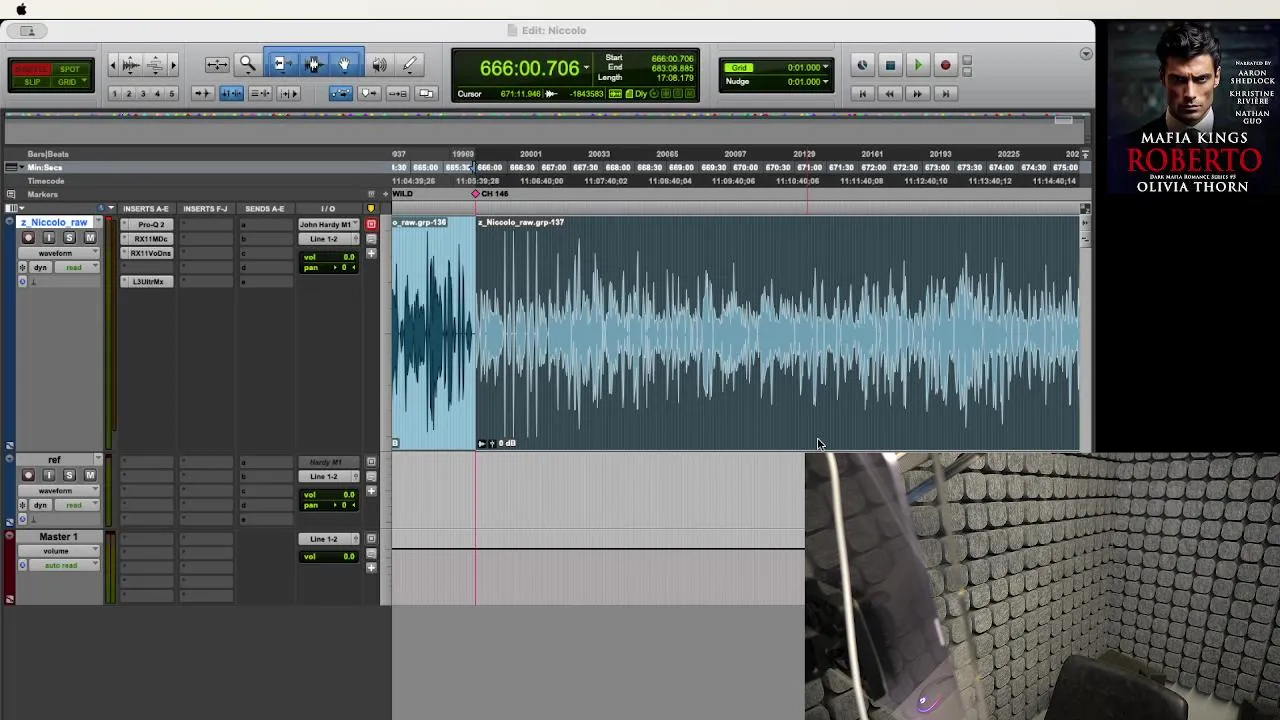
Task: Enable Slip edit mode
Action: click(x=32, y=82)
